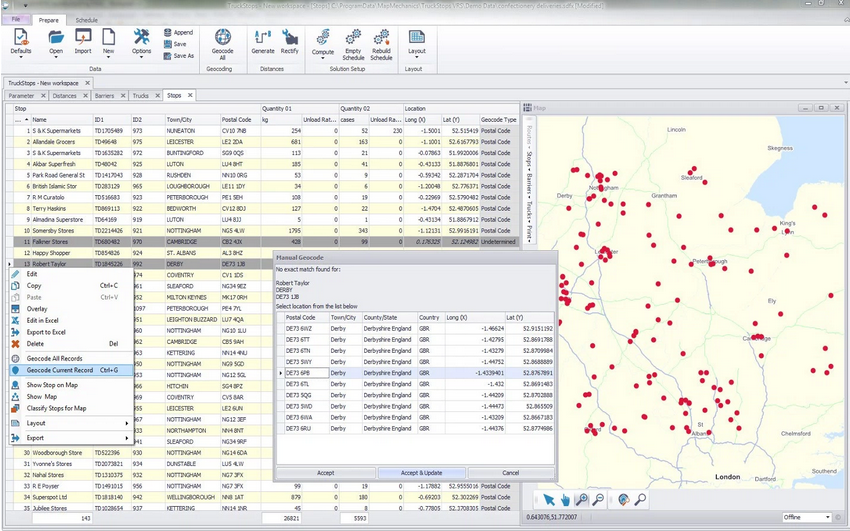The width and height of the screenshot is (850, 531).
Task: Select the DE73 6TL postal code row
Action: coord(299,383)
